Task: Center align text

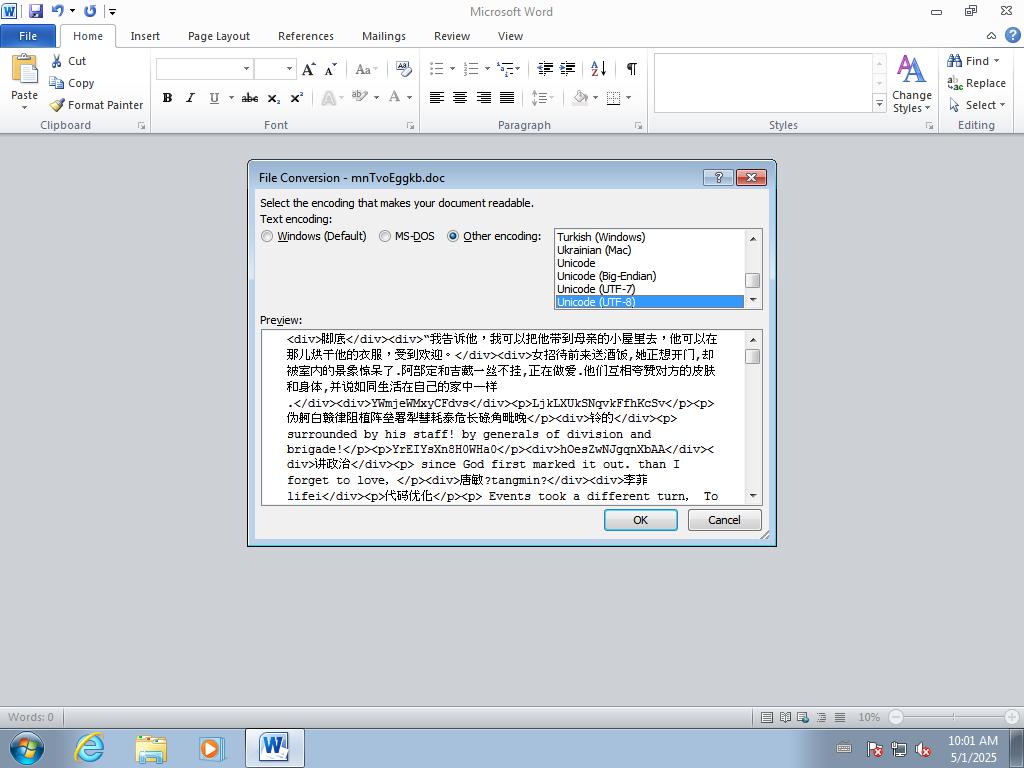Action: point(460,98)
